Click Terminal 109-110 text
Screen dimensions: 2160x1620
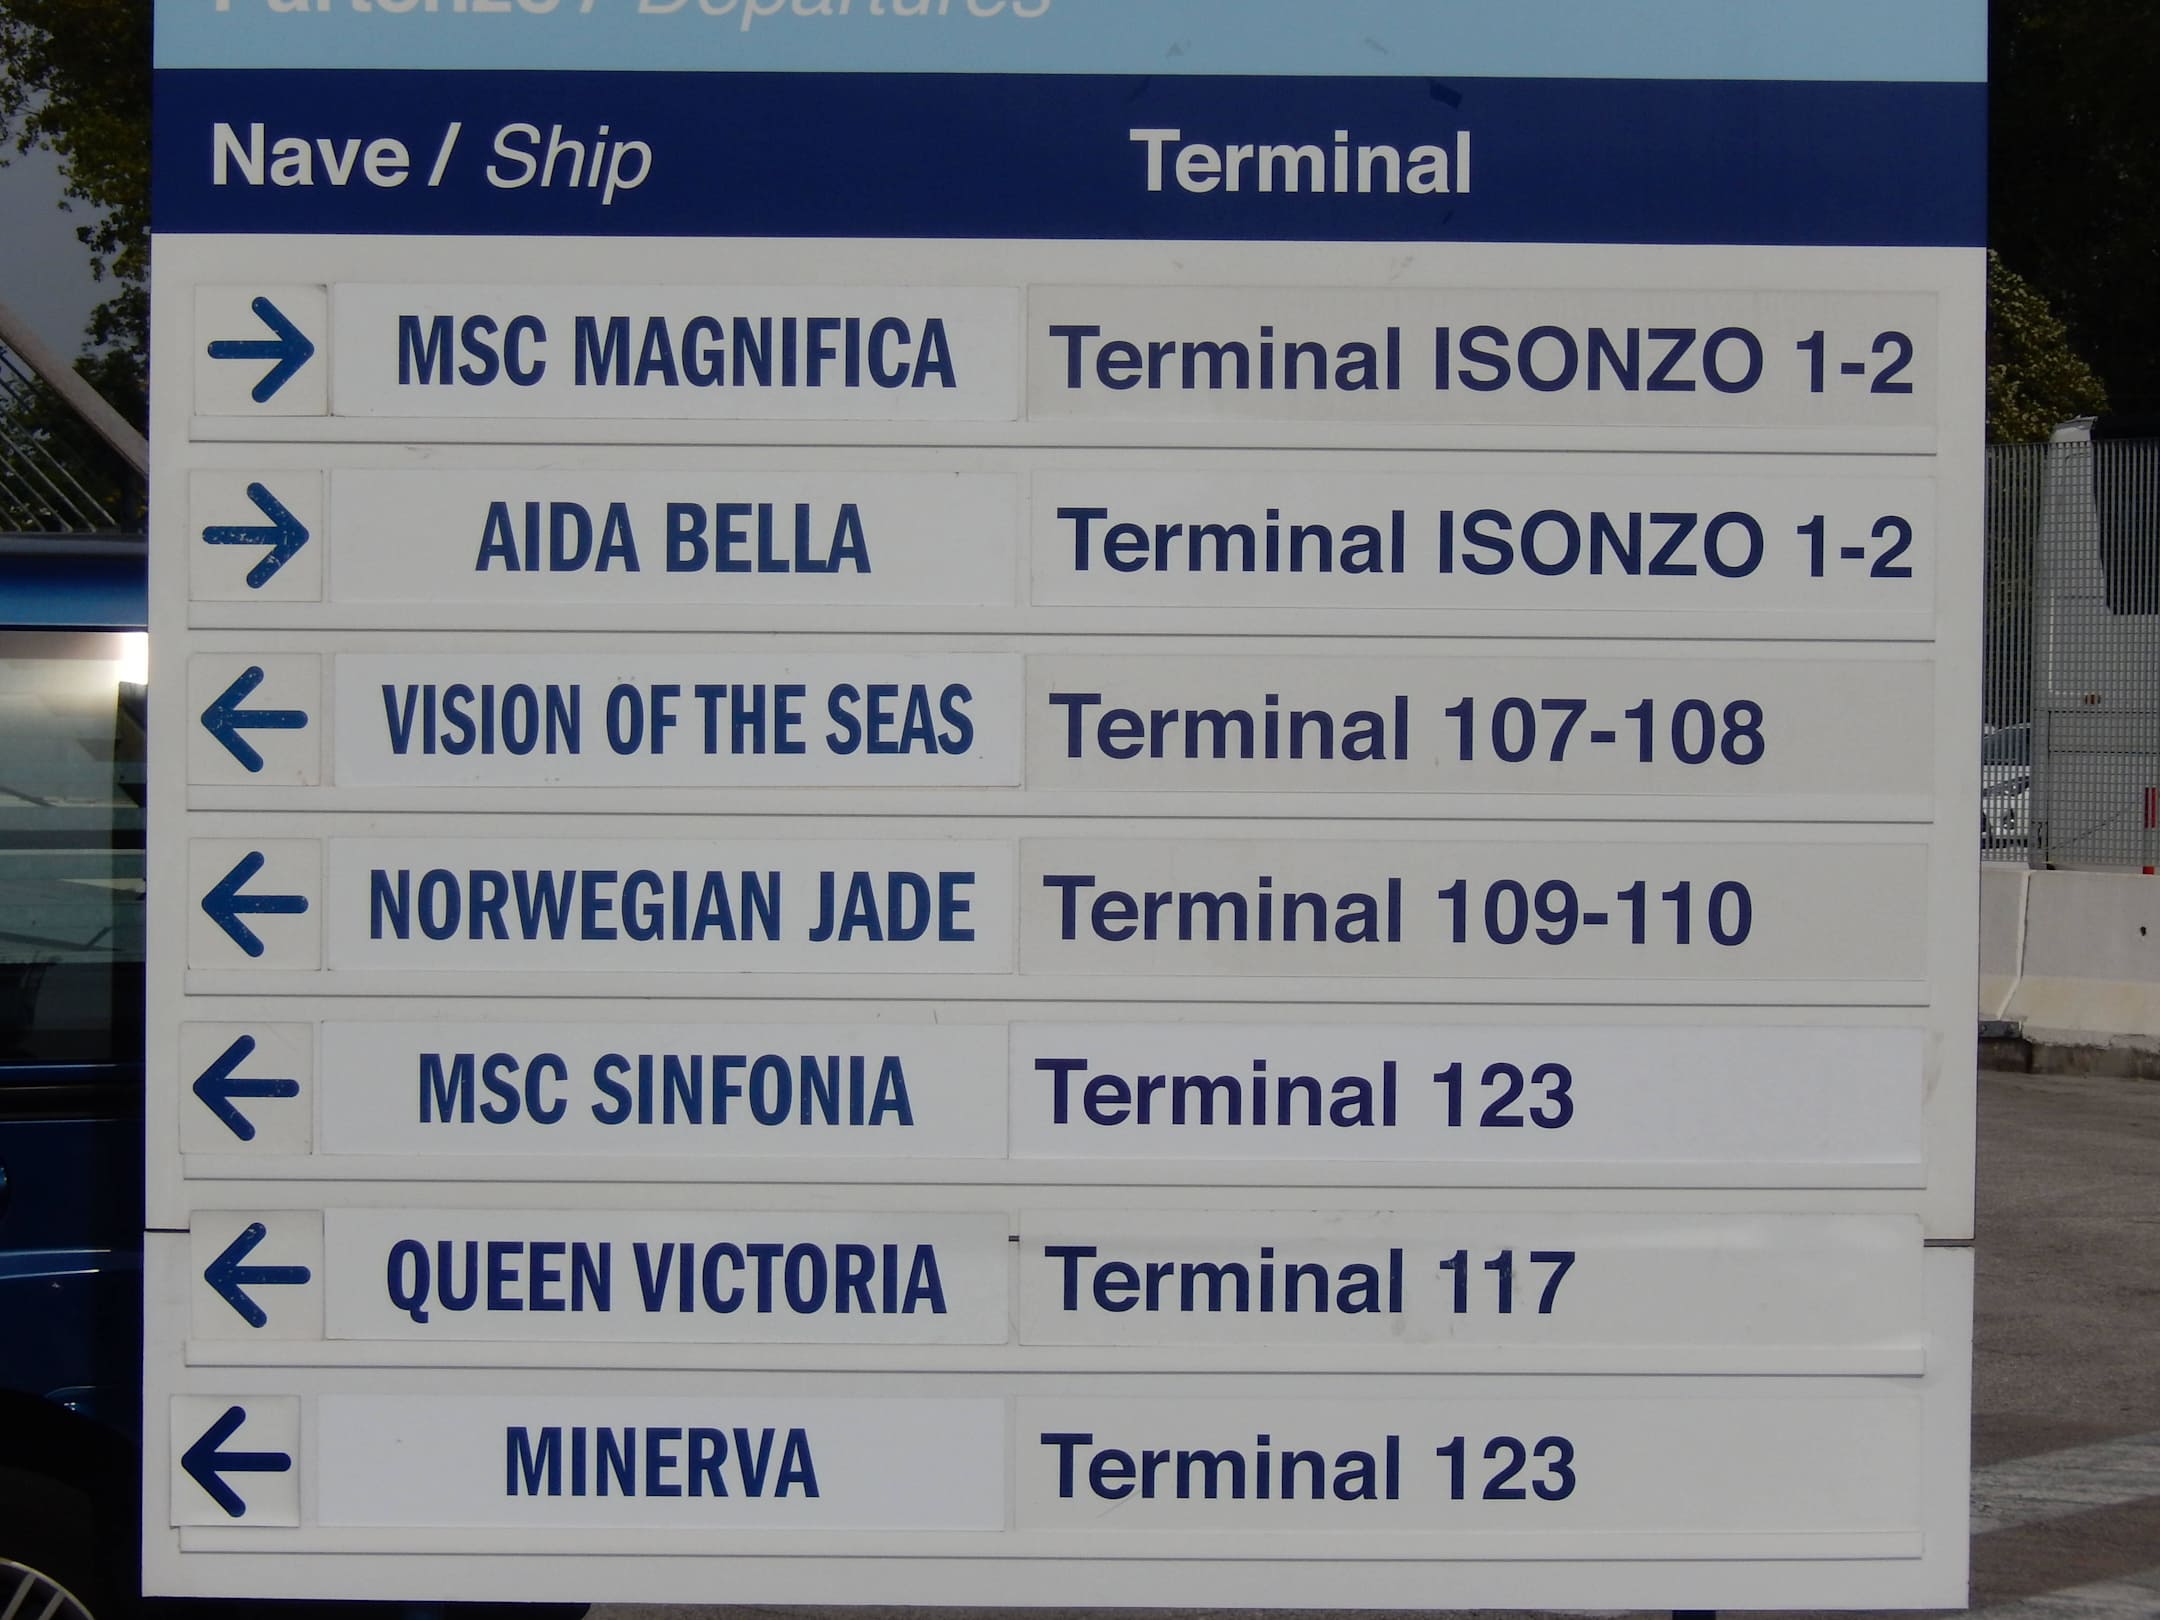coord(1397,912)
